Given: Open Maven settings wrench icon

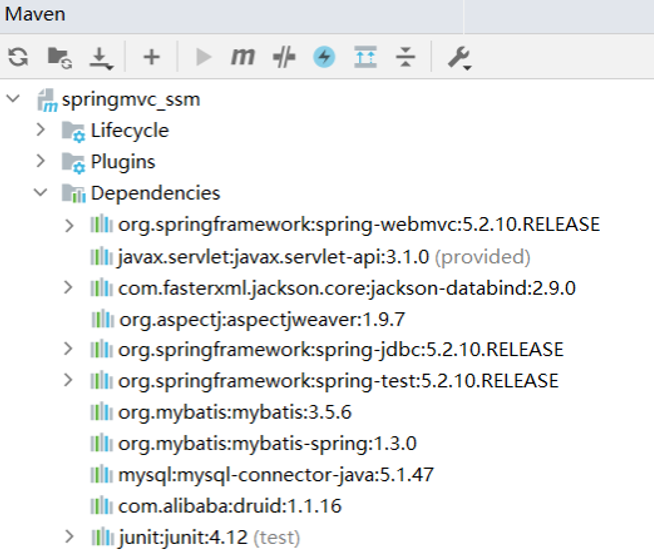Looking at the screenshot, I should point(459,58).
